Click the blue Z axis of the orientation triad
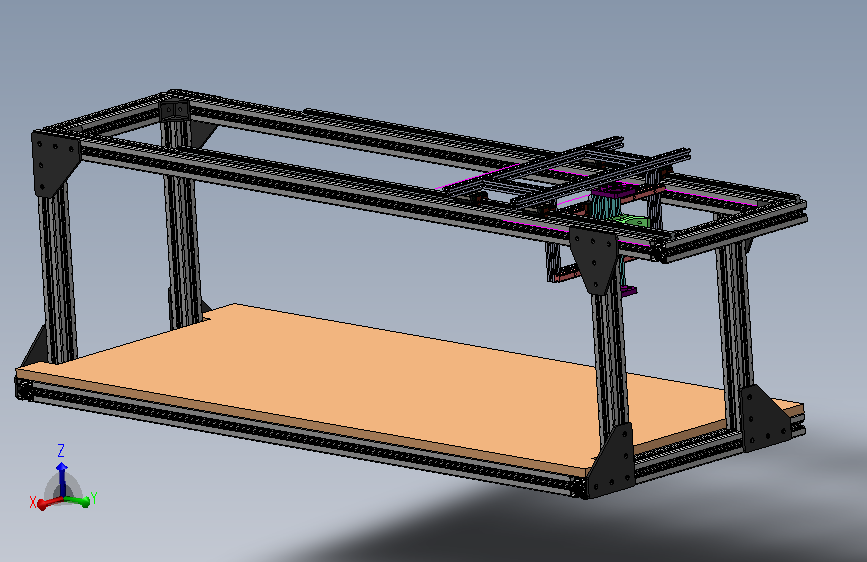This screenshot has width=867, height=562. 62,479
